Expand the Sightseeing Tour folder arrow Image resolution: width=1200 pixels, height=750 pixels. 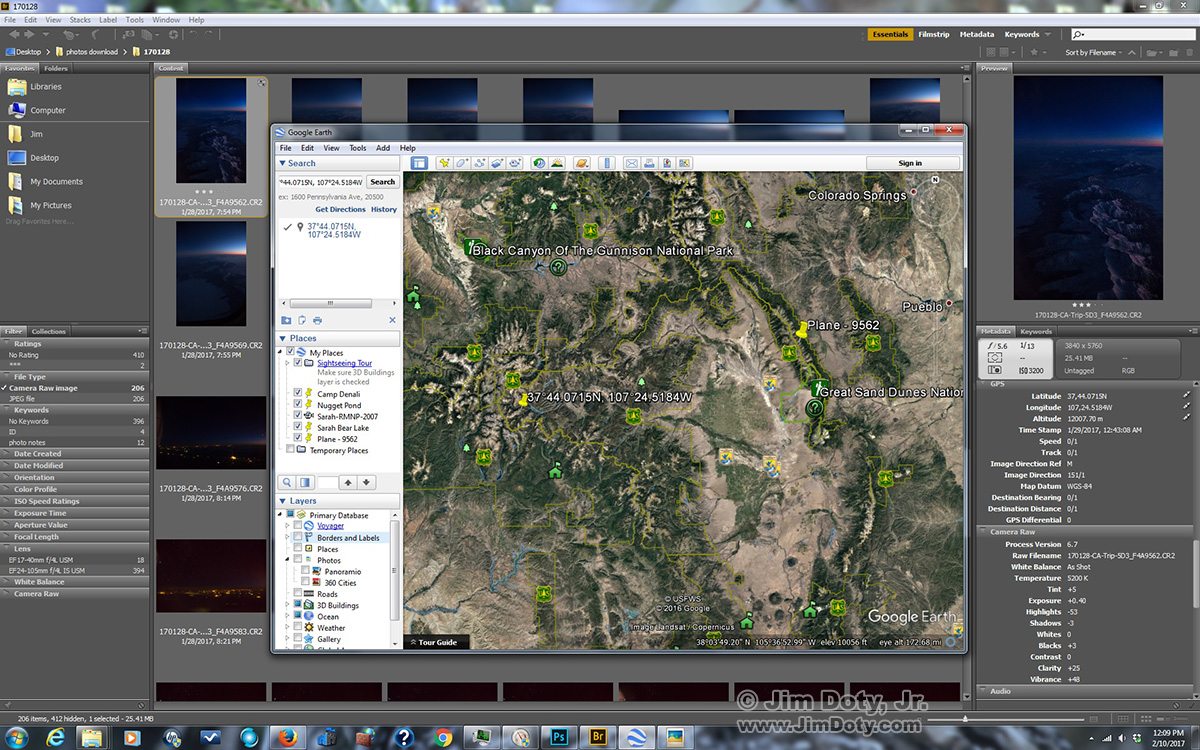pyautogui.click(x=289, y=363)
